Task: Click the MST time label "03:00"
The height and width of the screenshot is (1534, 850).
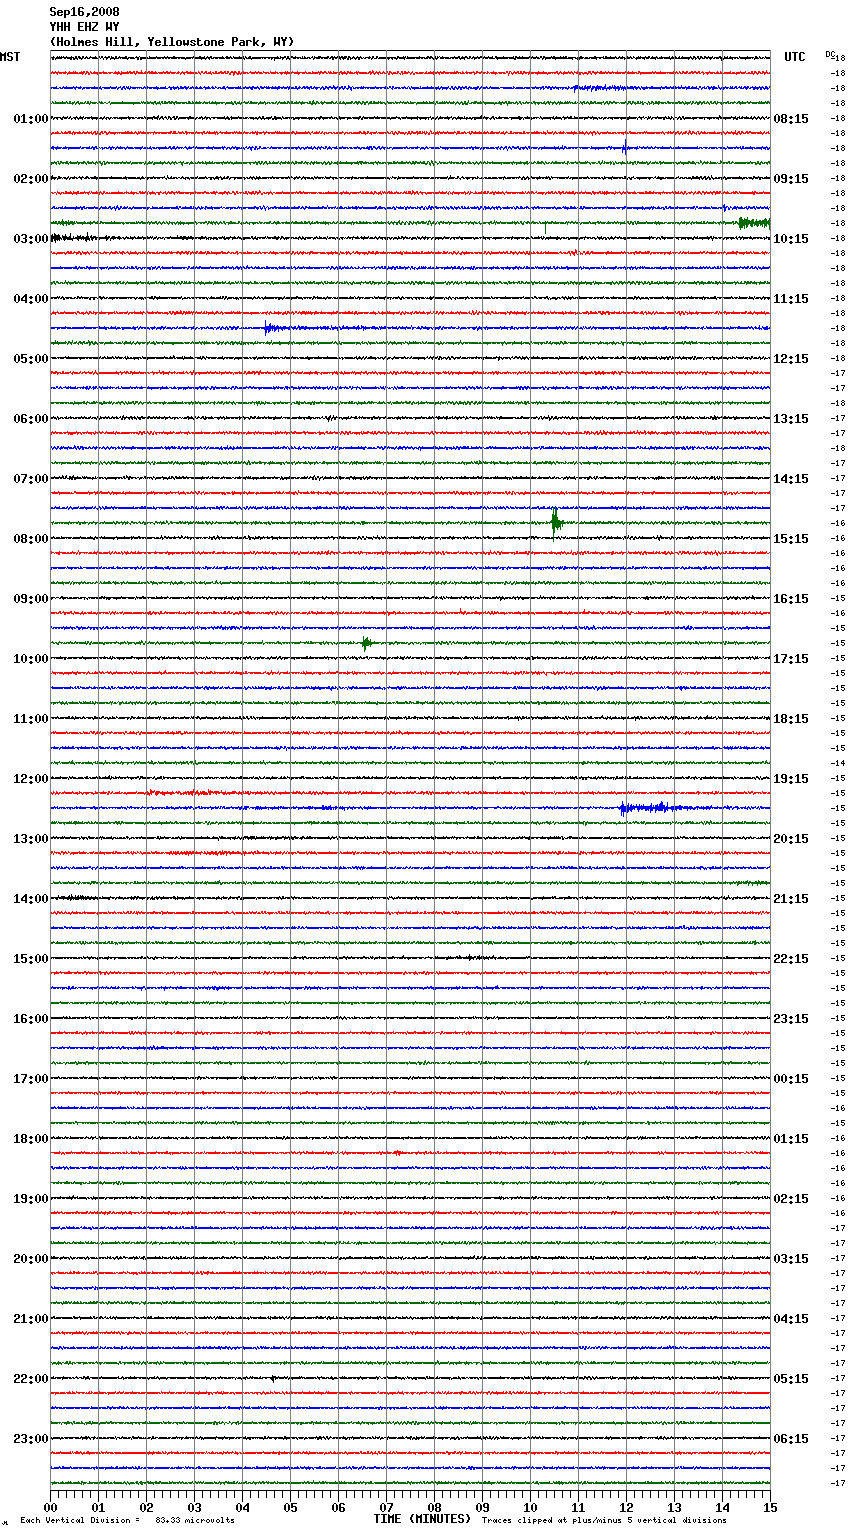Action: (x=31, y=239)
